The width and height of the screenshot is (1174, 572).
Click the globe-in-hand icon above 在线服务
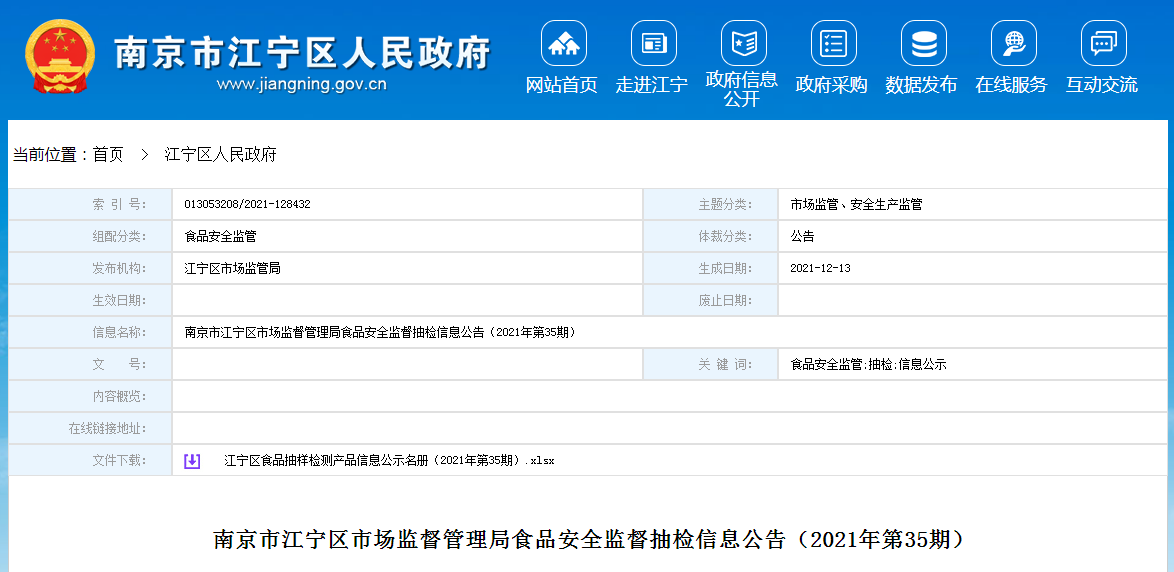tap(1013, 43)
